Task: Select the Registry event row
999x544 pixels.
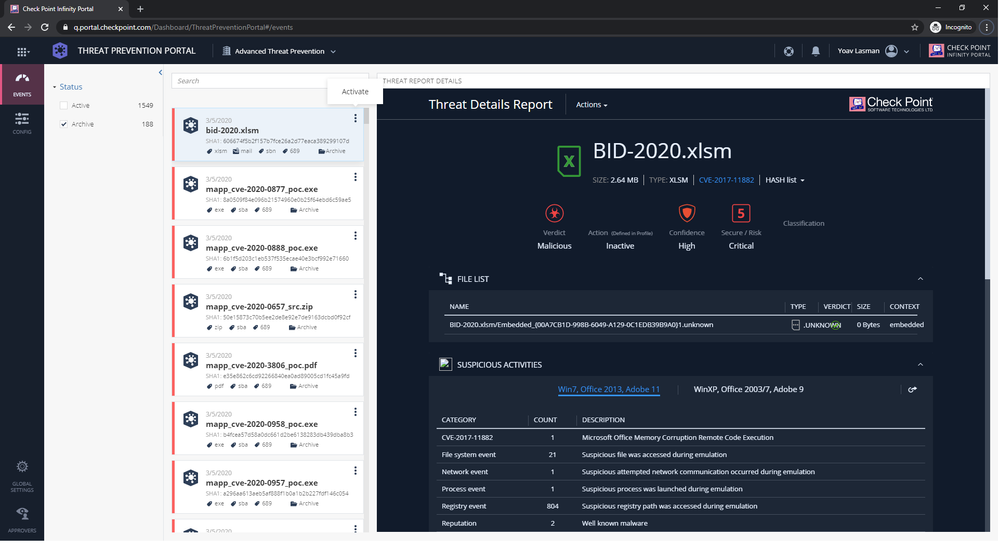Action: point(682,506)
